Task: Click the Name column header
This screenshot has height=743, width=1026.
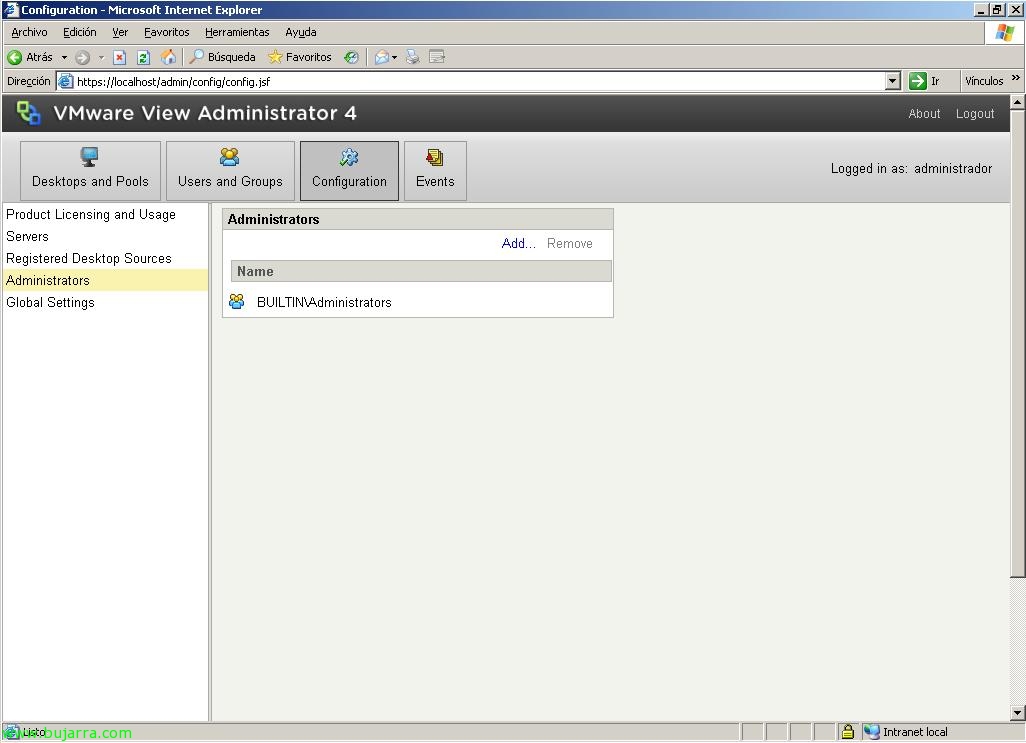Action: (x=421, y=271)
